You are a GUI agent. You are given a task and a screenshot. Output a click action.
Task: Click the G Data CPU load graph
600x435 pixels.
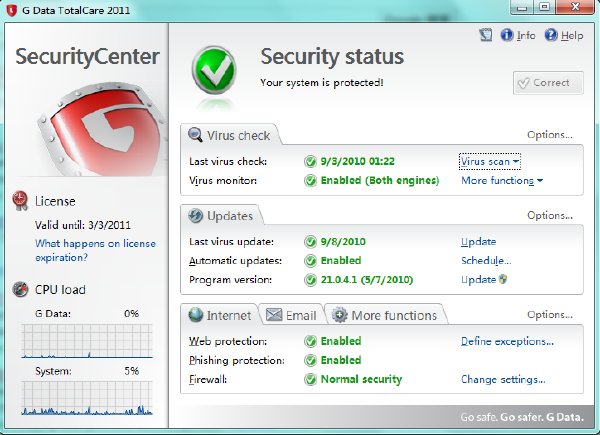pyautogui.click(x=87, y=341)
